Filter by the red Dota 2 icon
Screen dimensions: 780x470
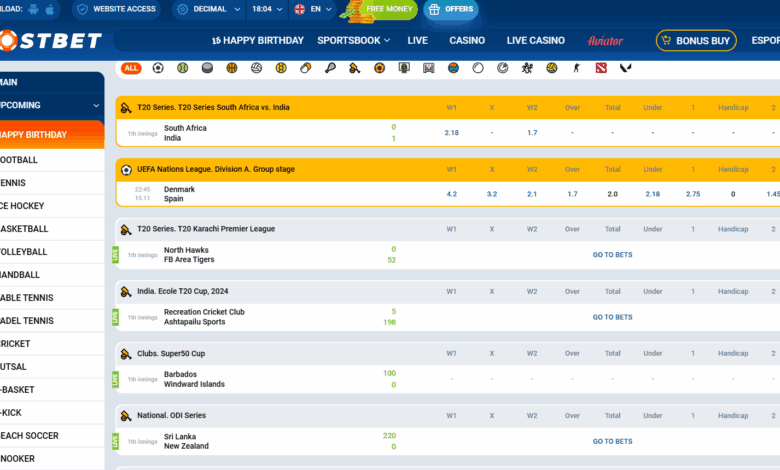click(601, 68)
